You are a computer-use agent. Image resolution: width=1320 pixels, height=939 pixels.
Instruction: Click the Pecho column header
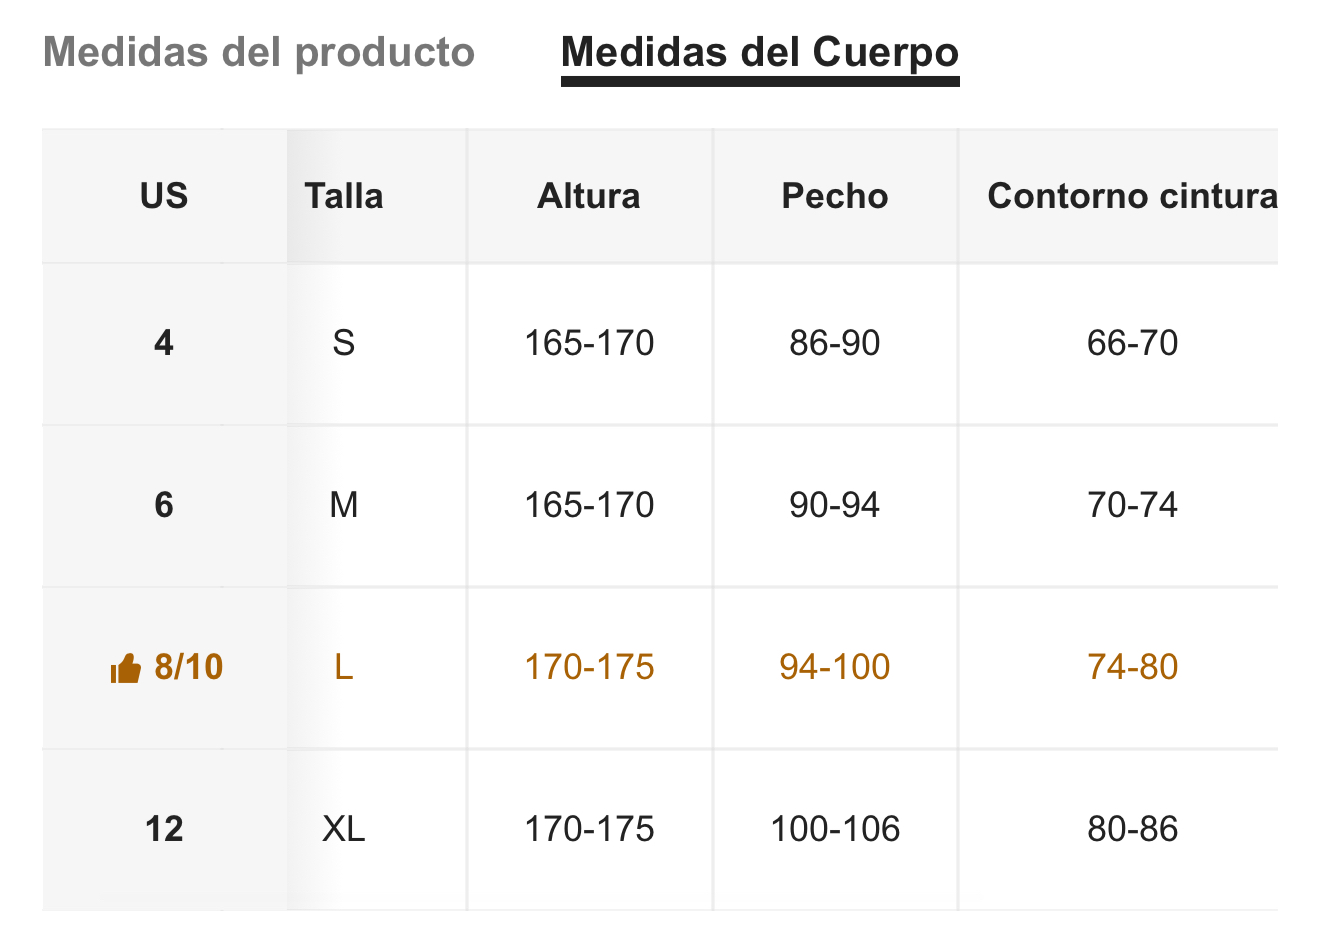coord(835,196)
